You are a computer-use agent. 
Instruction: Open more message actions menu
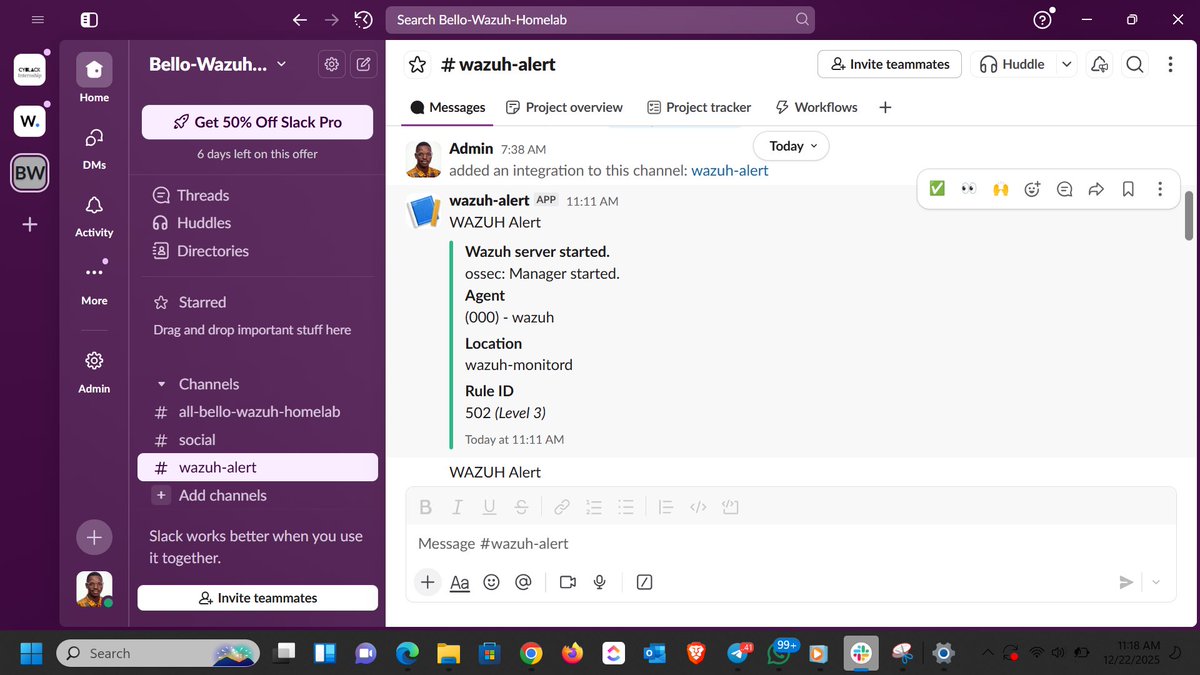pos(1160,188)
